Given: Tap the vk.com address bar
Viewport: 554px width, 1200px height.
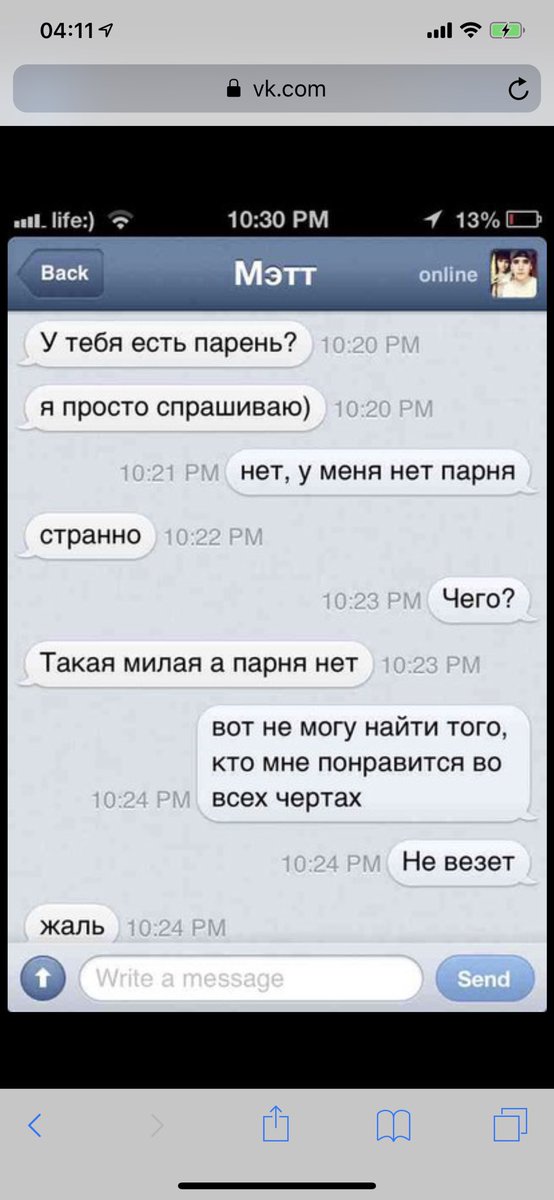Looking at the screenshot, I should click(x=277, y=89).
